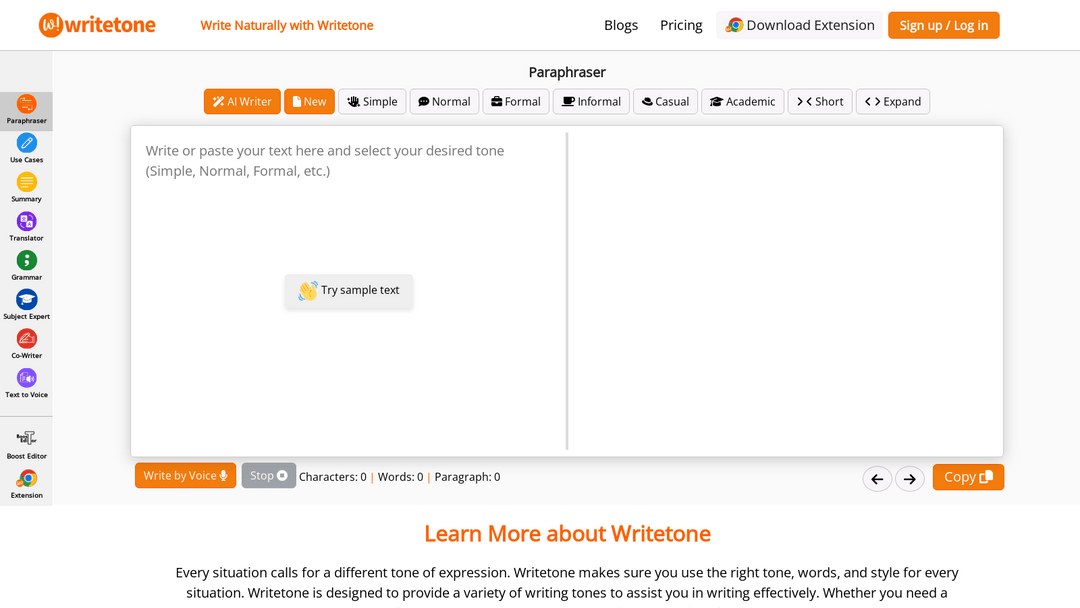Image resolution: width=1080 pixels, height=608 pixels.
Task: Select the Summary tool icon
Action: coord(26,183)
